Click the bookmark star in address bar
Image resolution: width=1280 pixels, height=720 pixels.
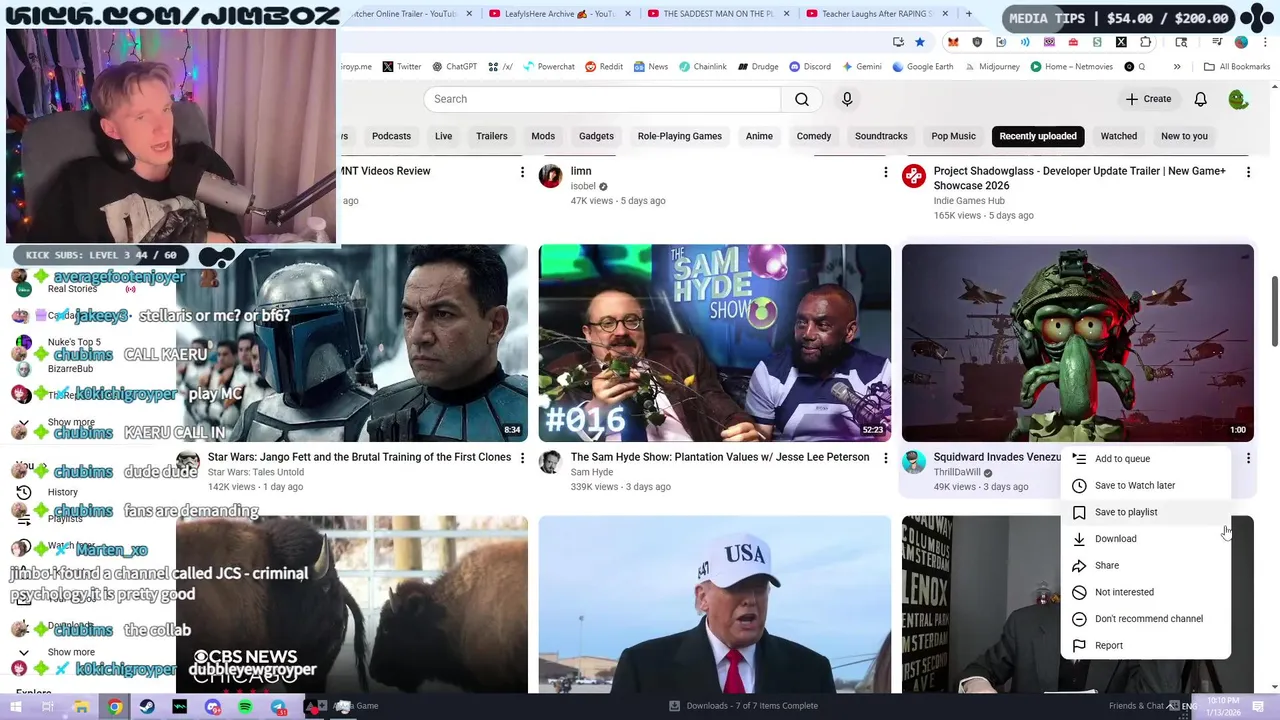click(x=920, y=42)
